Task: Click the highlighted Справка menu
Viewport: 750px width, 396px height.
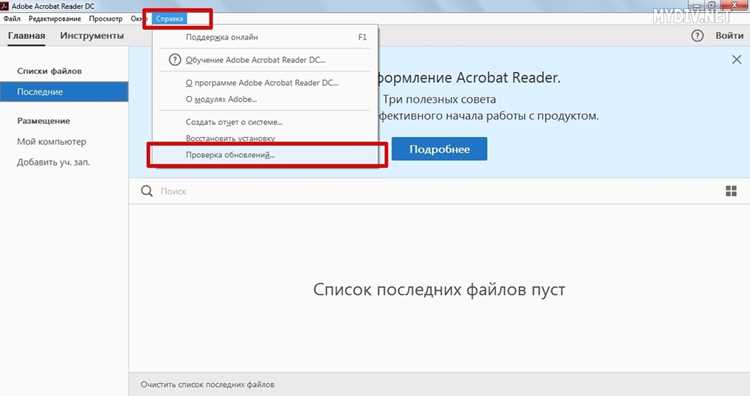Action: (x=169, y=19)
